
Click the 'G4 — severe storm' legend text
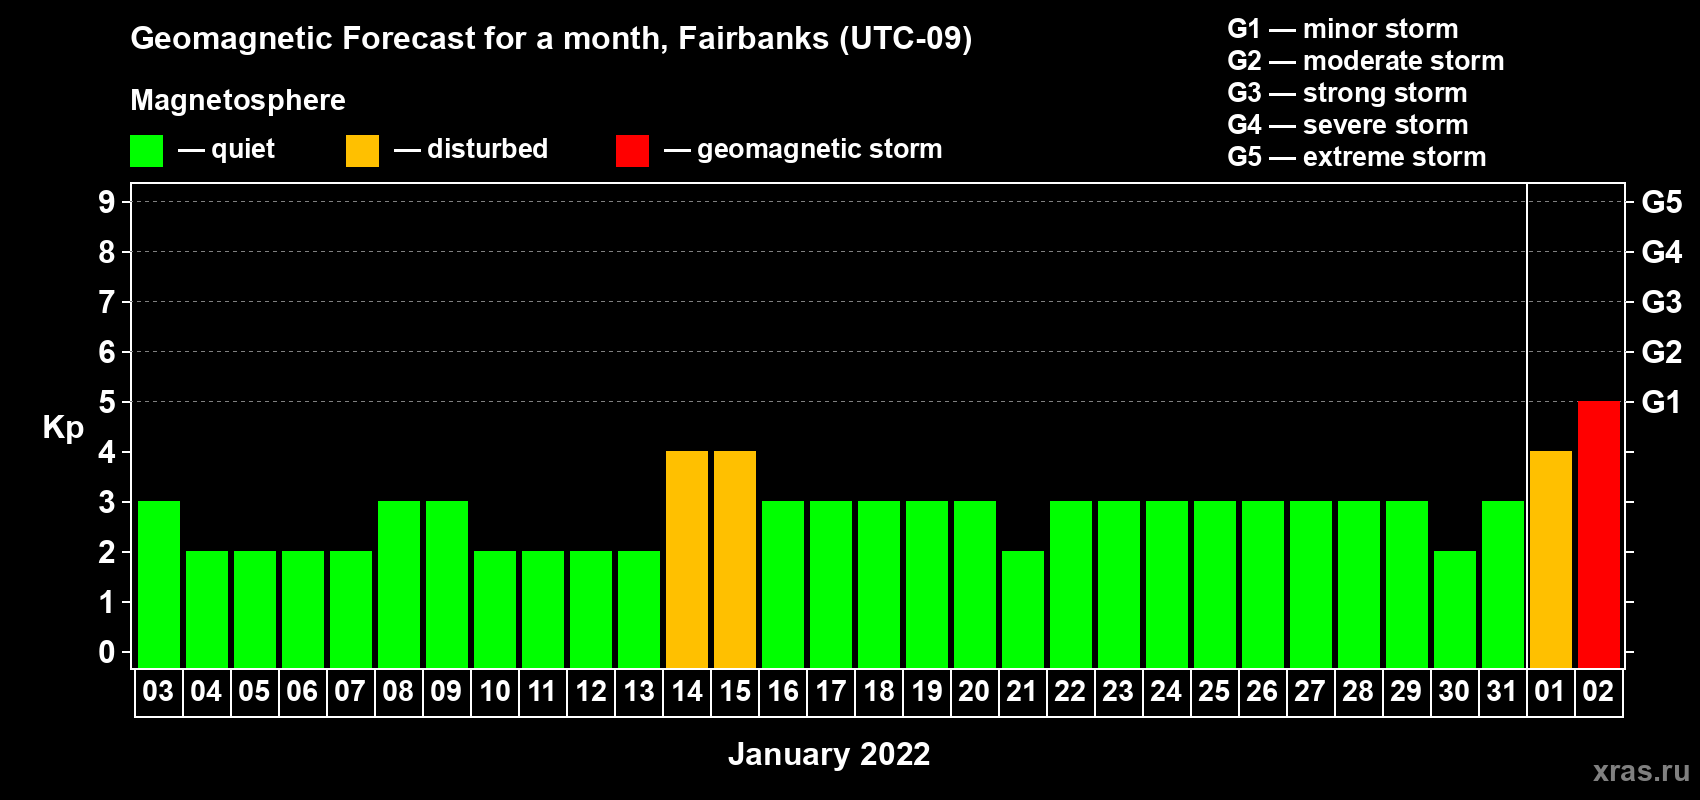click(1347, 125)
